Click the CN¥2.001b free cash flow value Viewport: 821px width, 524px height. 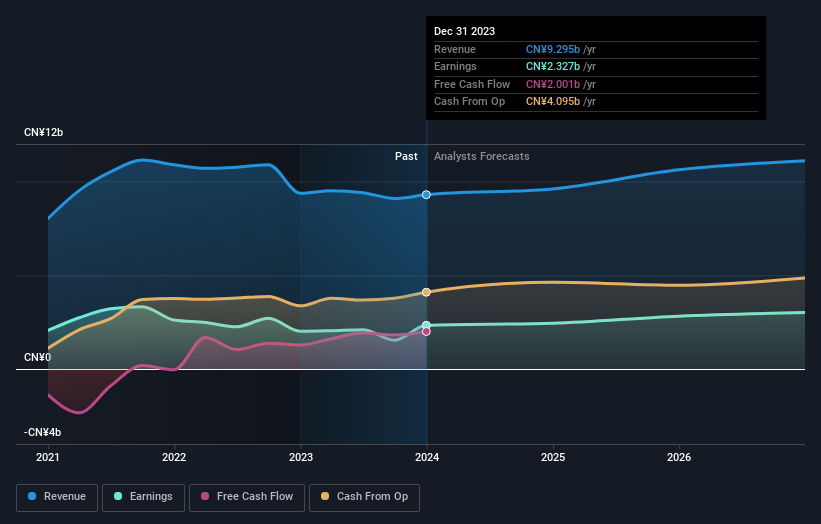point(553,84)
